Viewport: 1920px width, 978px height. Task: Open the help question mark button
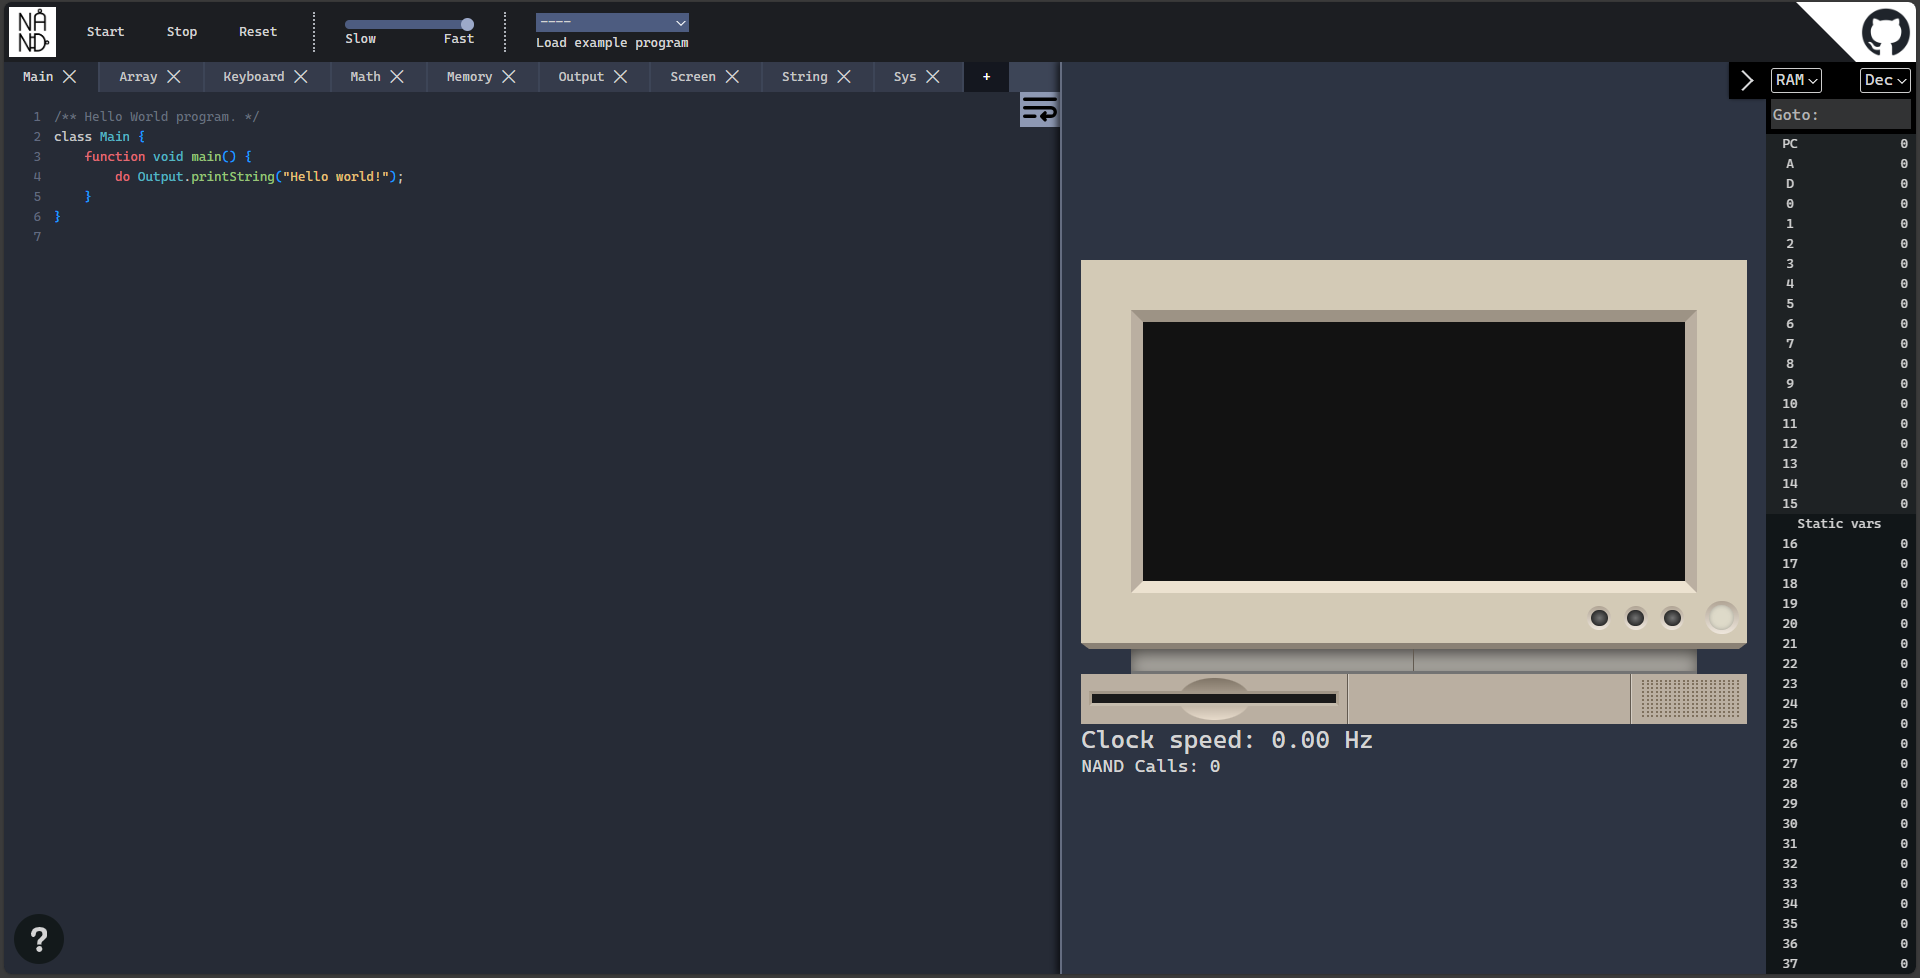point(39,939)
